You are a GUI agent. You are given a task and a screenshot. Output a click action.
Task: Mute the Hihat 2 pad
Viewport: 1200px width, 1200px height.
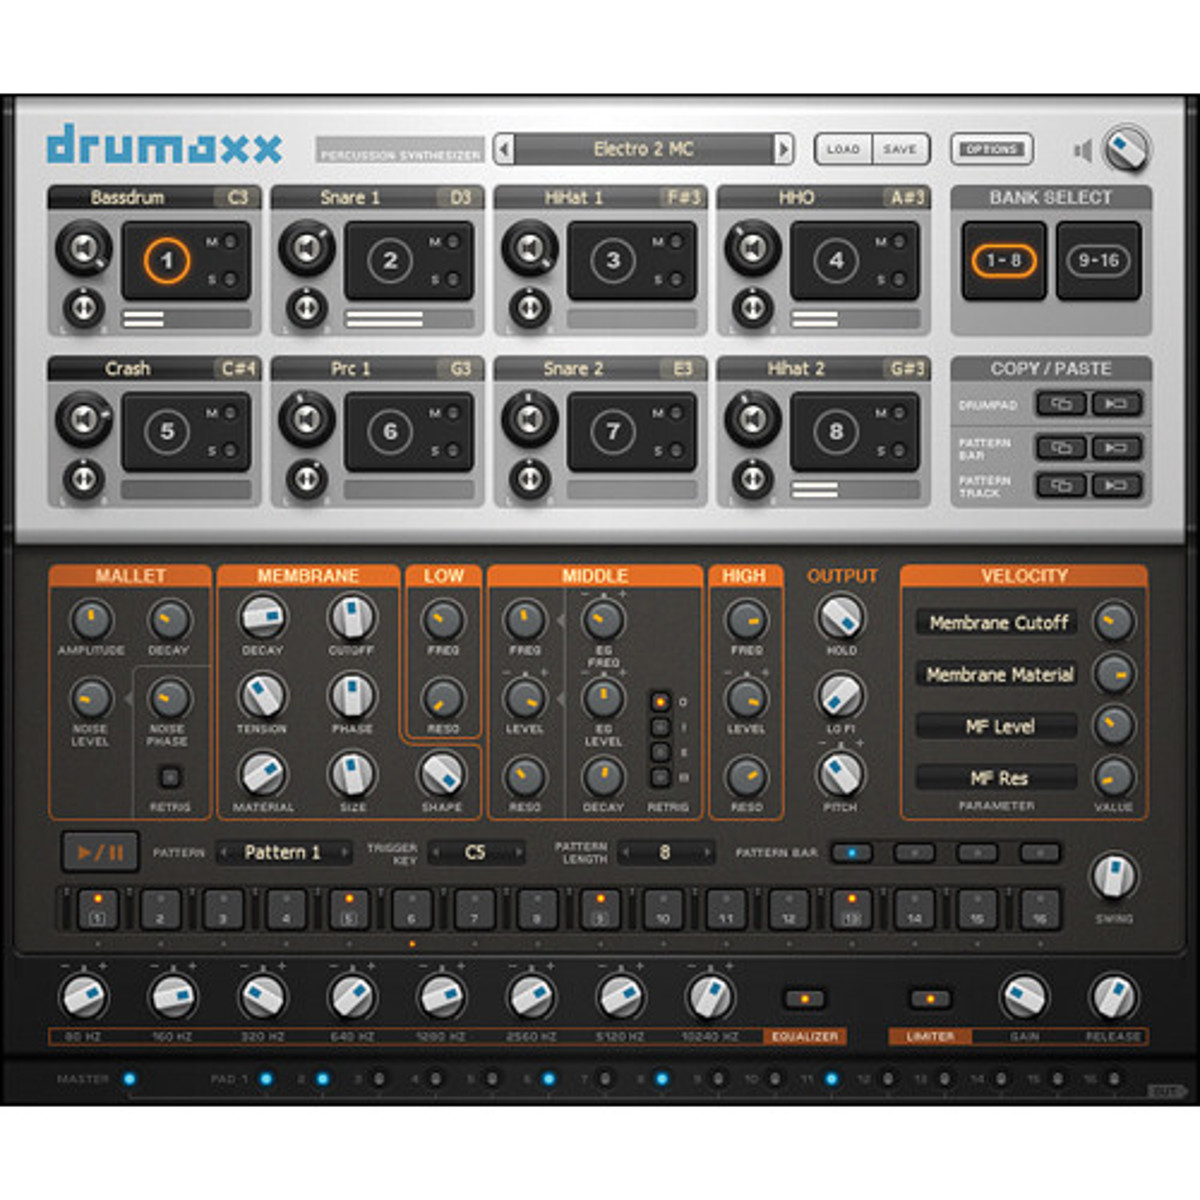pos(899,413)
